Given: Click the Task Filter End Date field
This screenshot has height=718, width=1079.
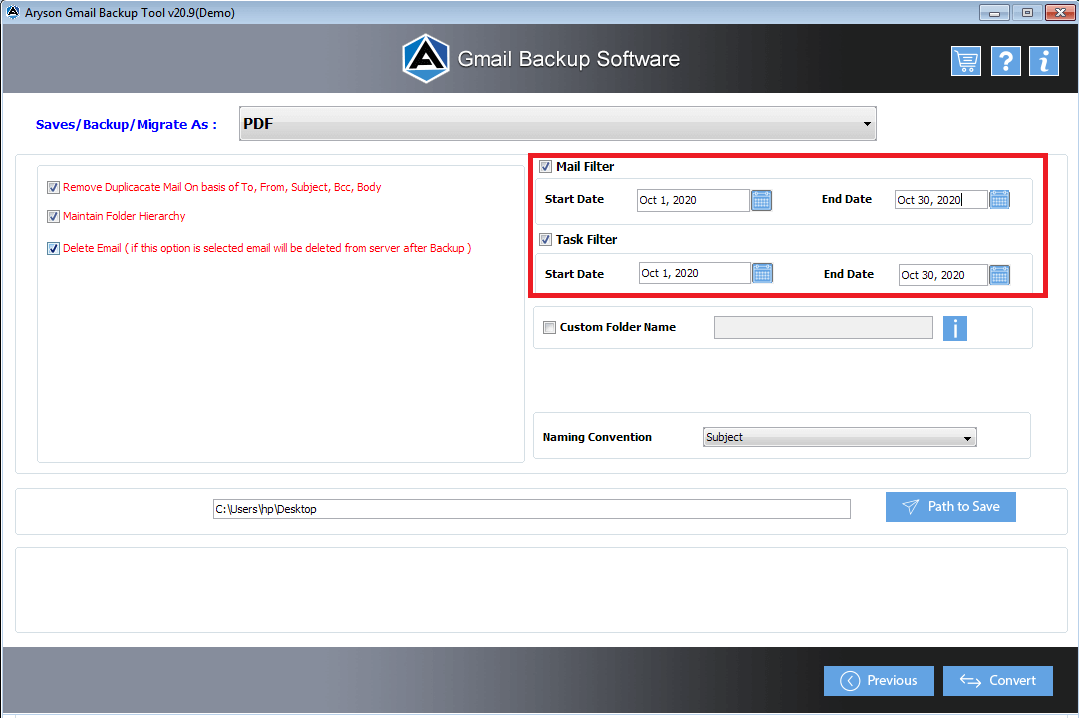Looking at the screenshot, I should 943,275.
